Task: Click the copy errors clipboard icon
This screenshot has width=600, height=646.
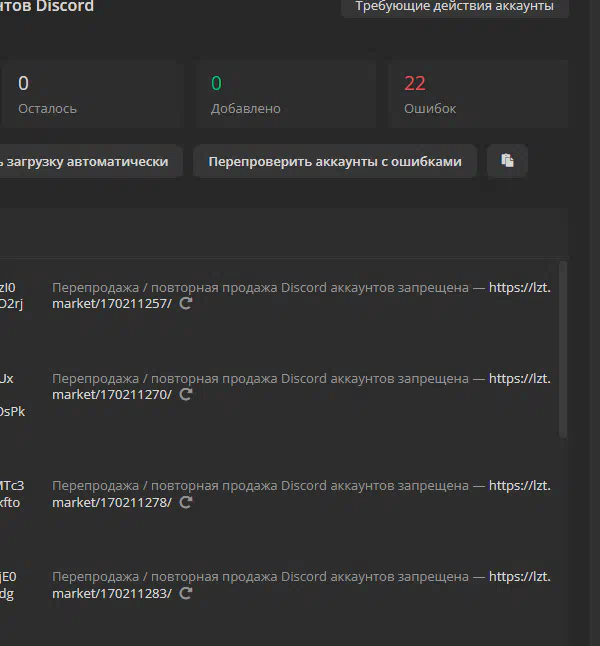Action: tap(507, 161)
